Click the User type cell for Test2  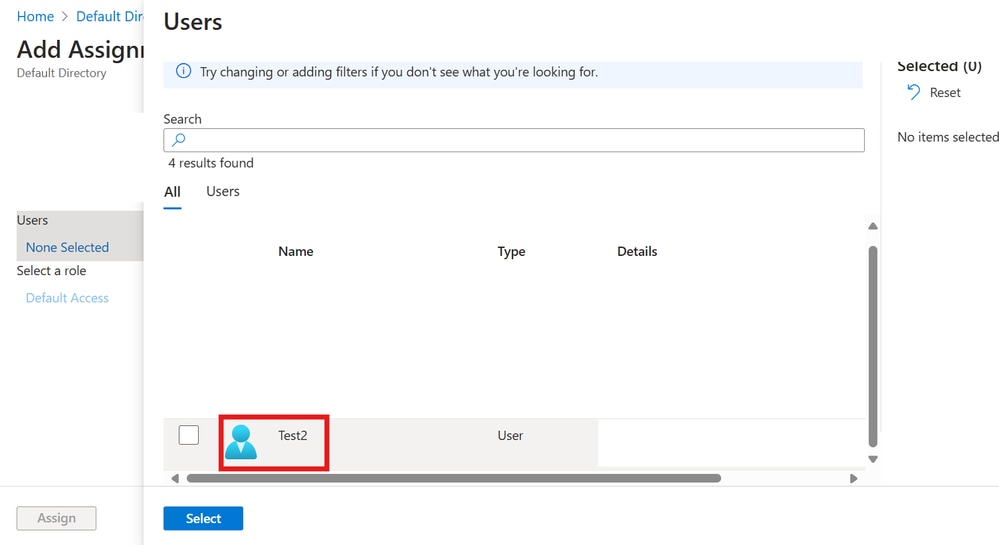[510, 435]
